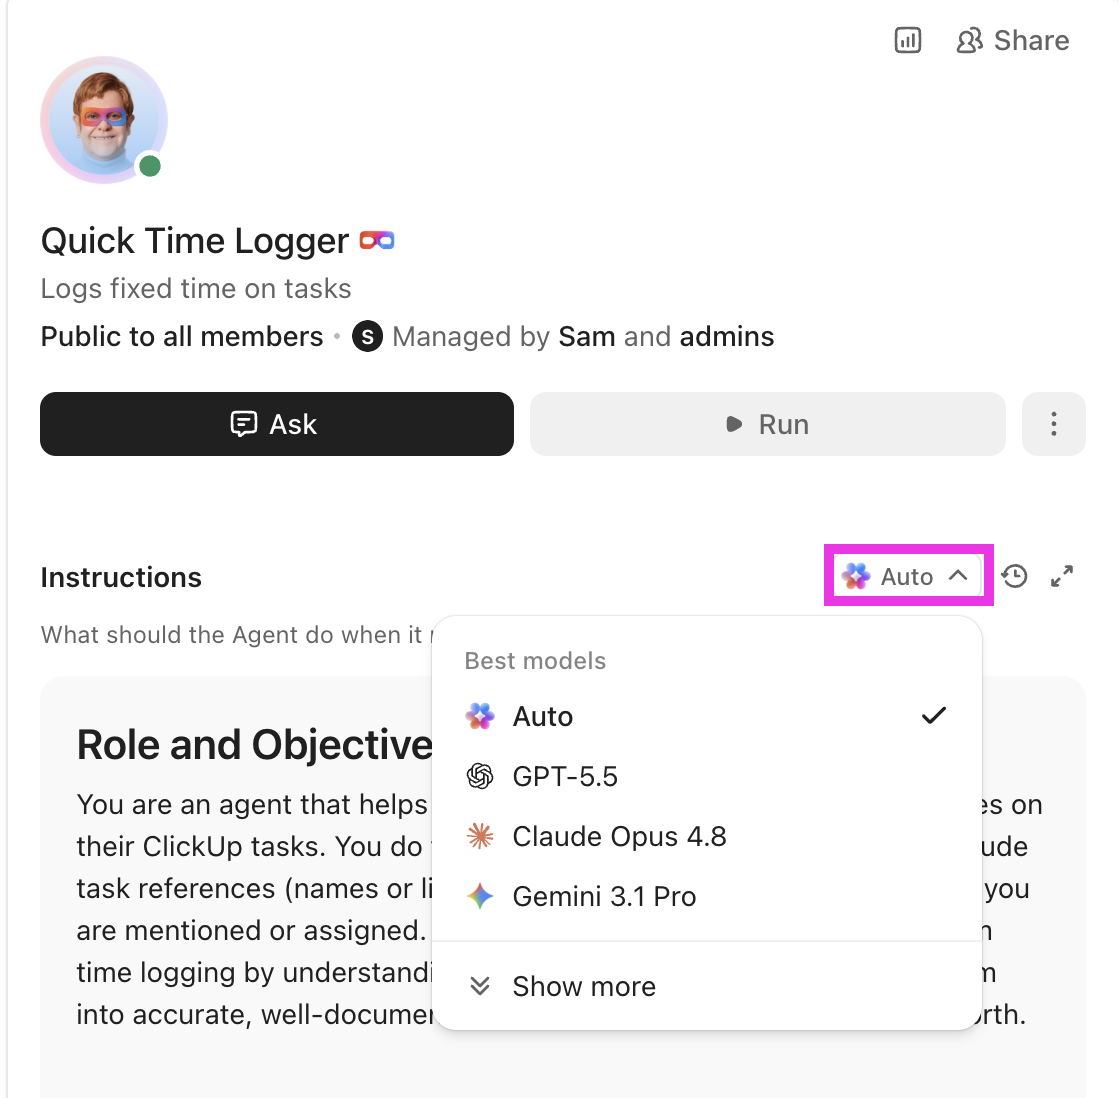Viewport: 1118px width, 1098px height.
Task: Open instructions version history clock icon
Action: [x=1014, y=576]
